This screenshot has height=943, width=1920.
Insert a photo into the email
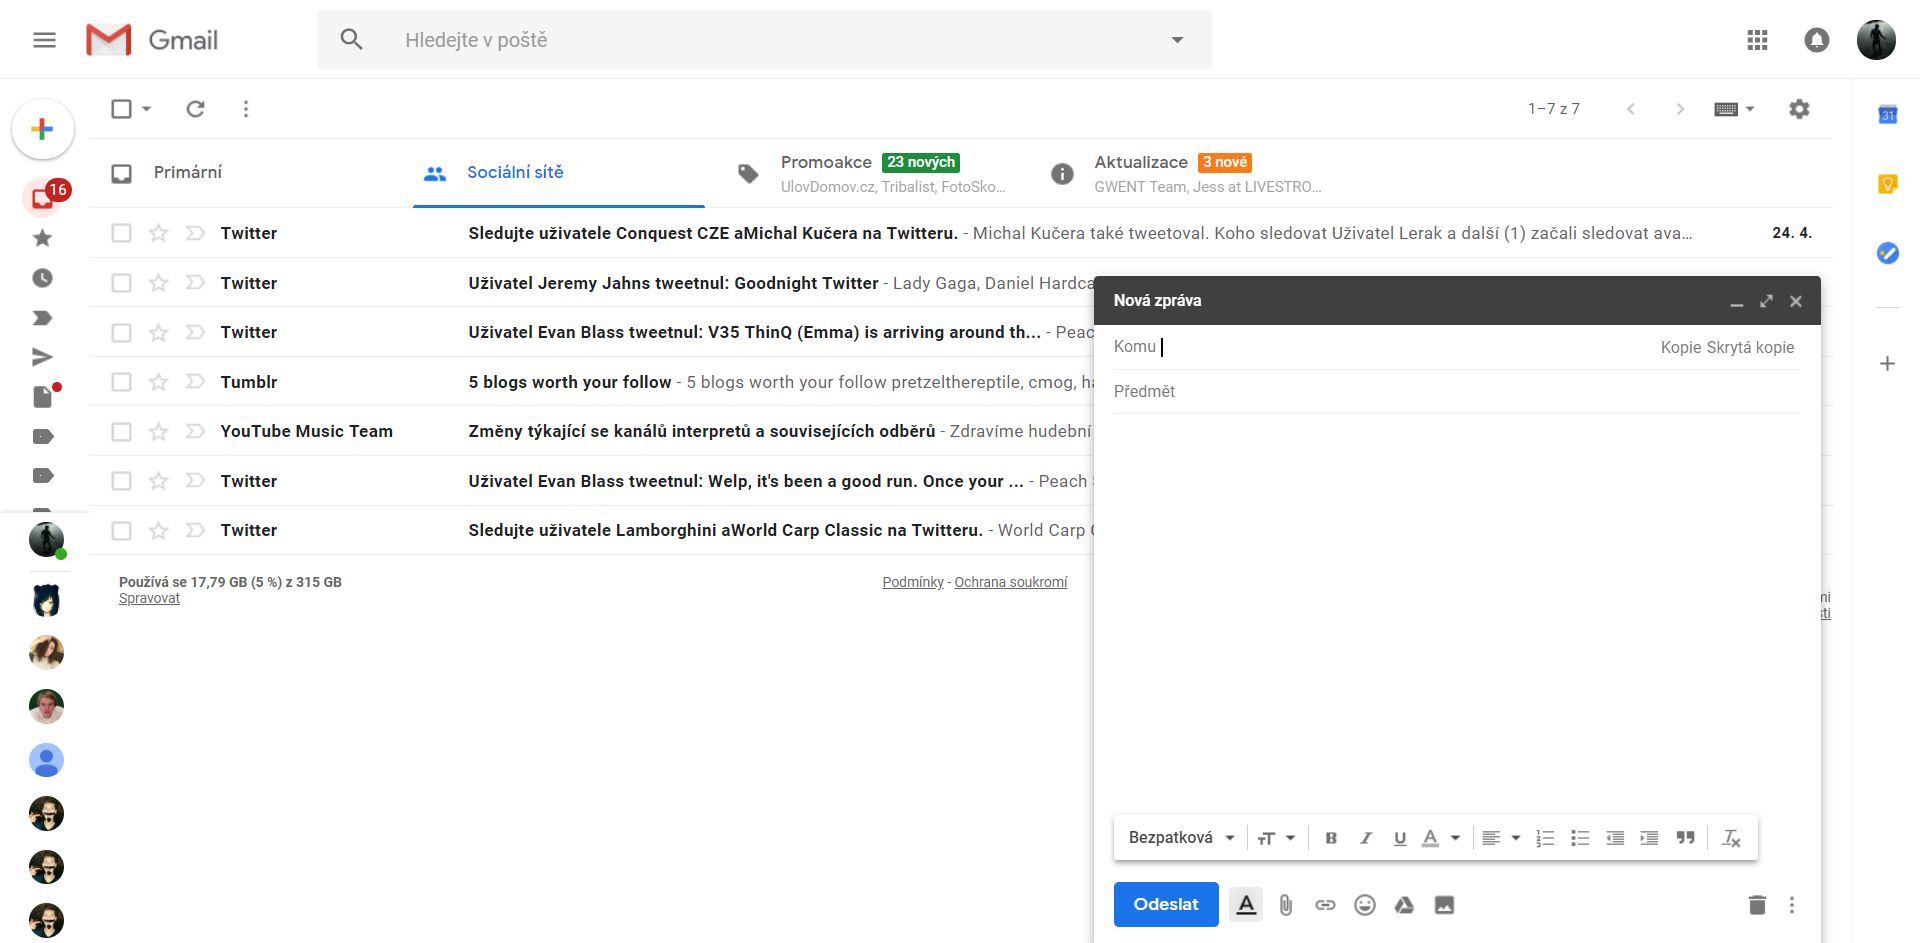point(1443,904)
